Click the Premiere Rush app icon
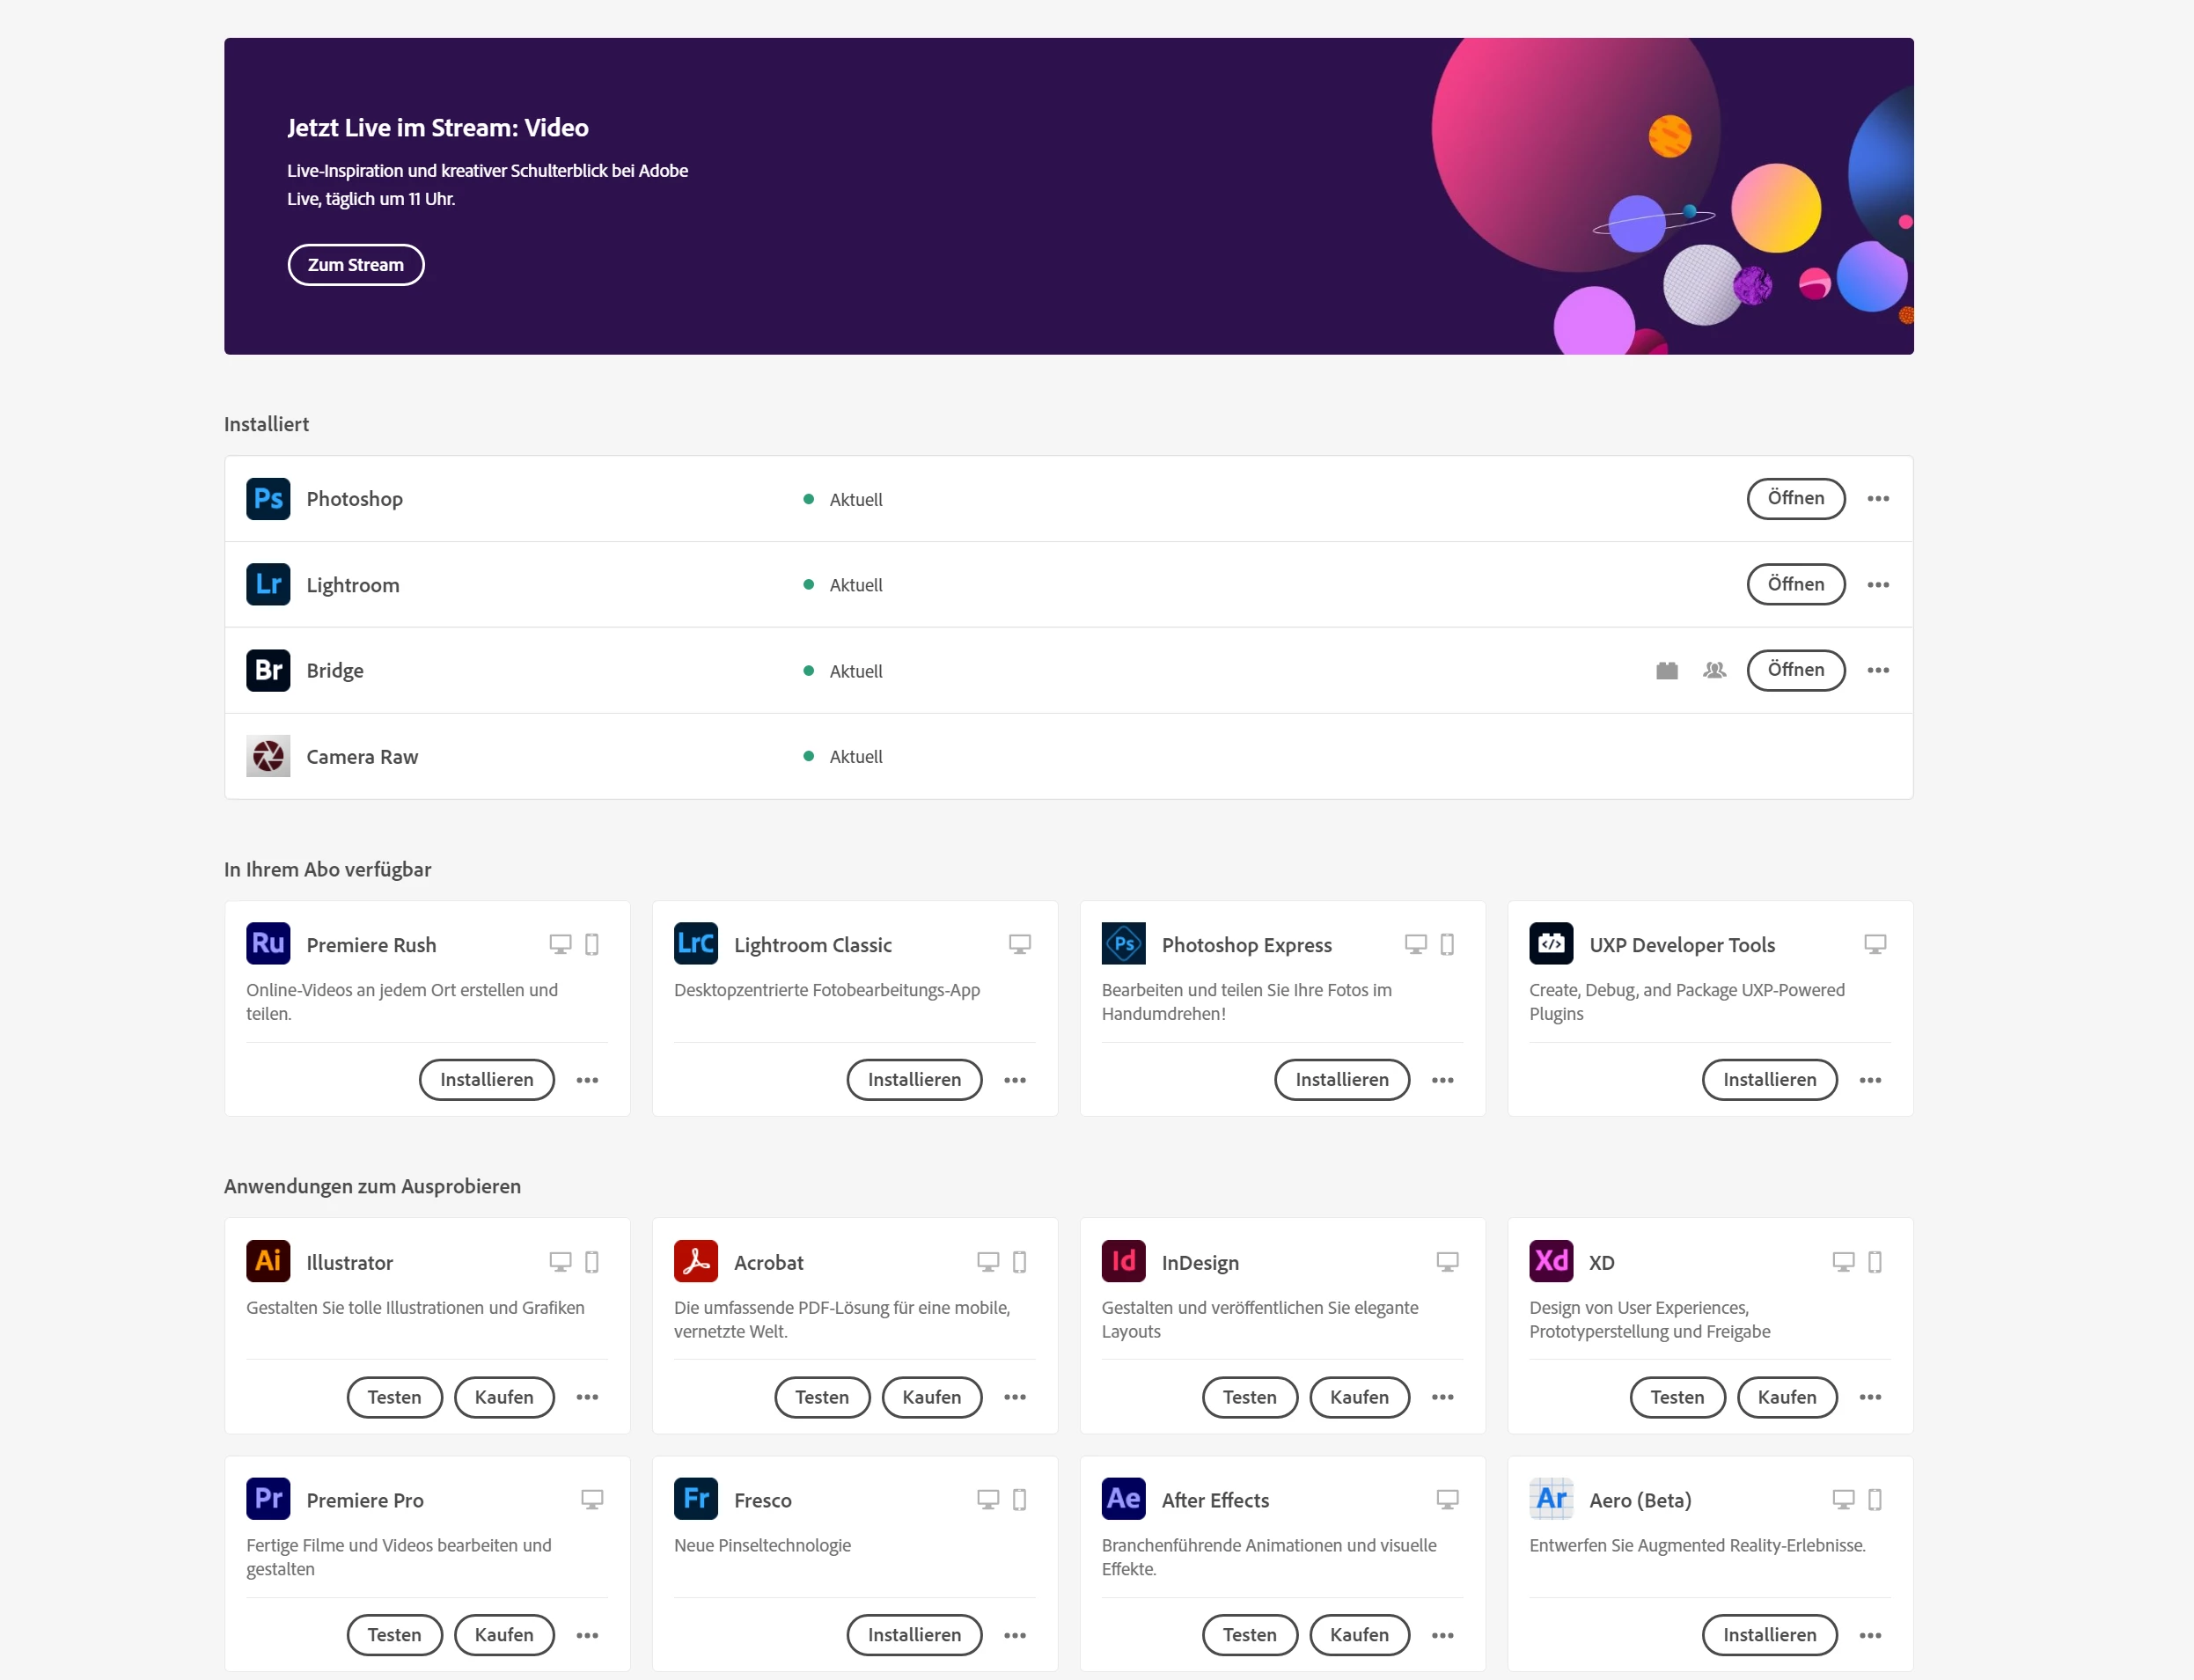The width and height of the screenshot is (2194, 1680). point(268,944)
